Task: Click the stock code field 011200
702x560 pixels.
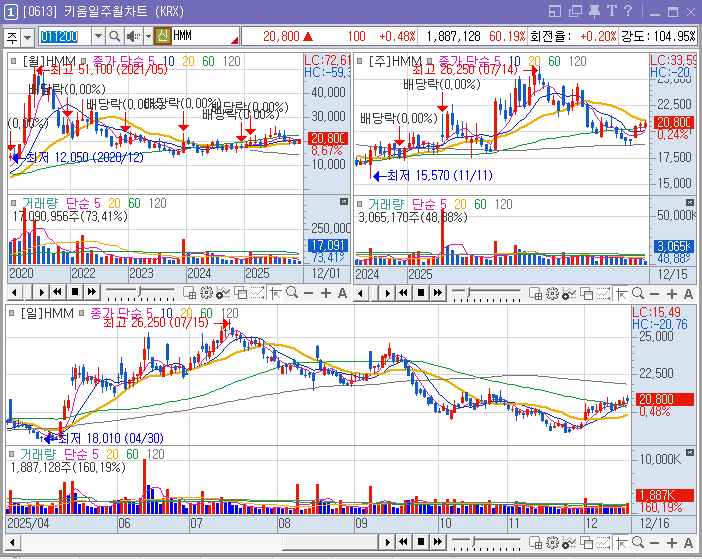Action: click(x=65, y=36)
